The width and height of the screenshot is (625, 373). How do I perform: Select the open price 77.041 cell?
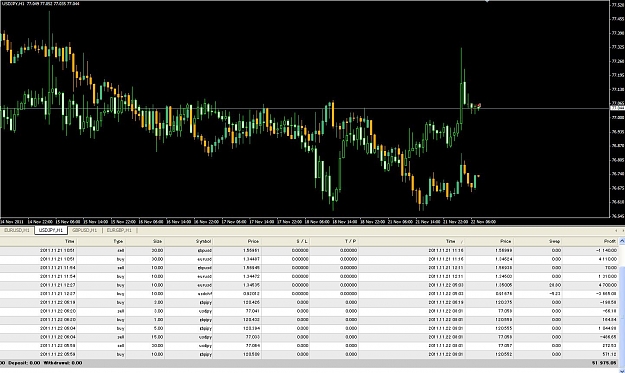point(253,311)
